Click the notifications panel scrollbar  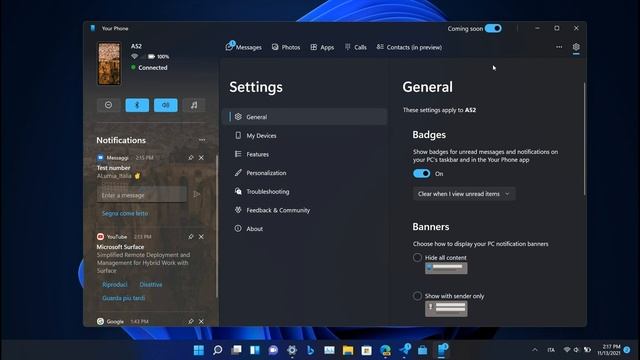(x=216, y=227)
